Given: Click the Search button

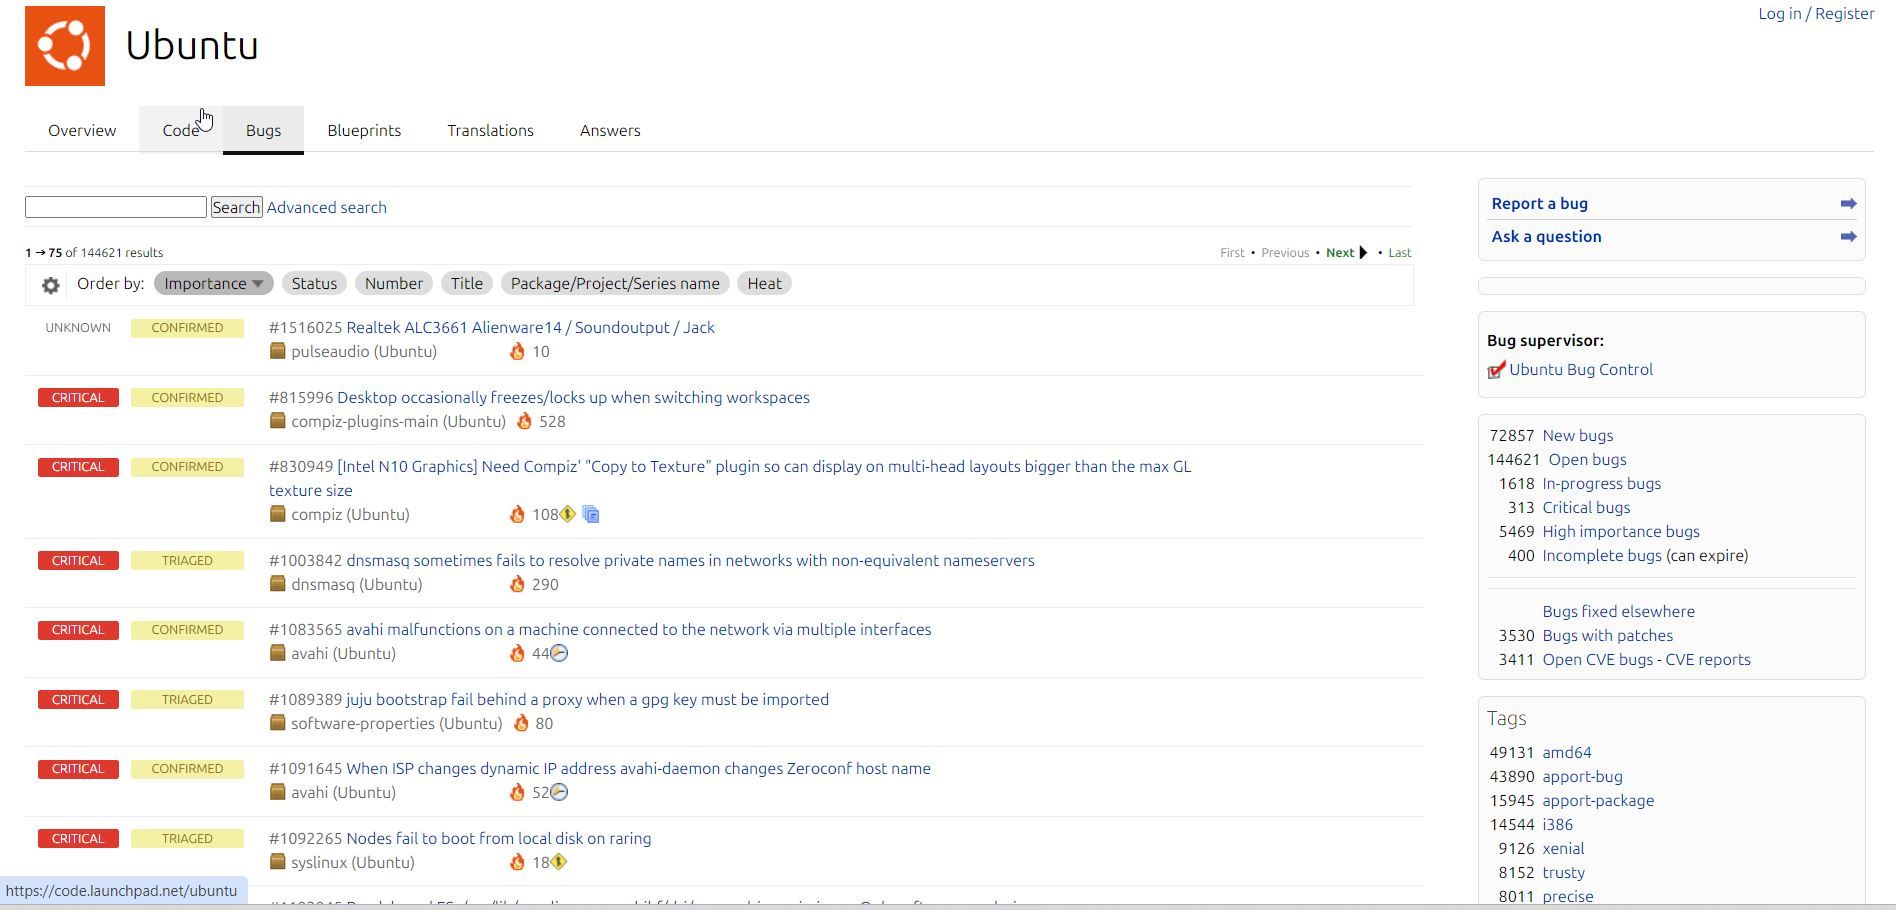Looking at the screenshot, I should coord(237,207).
